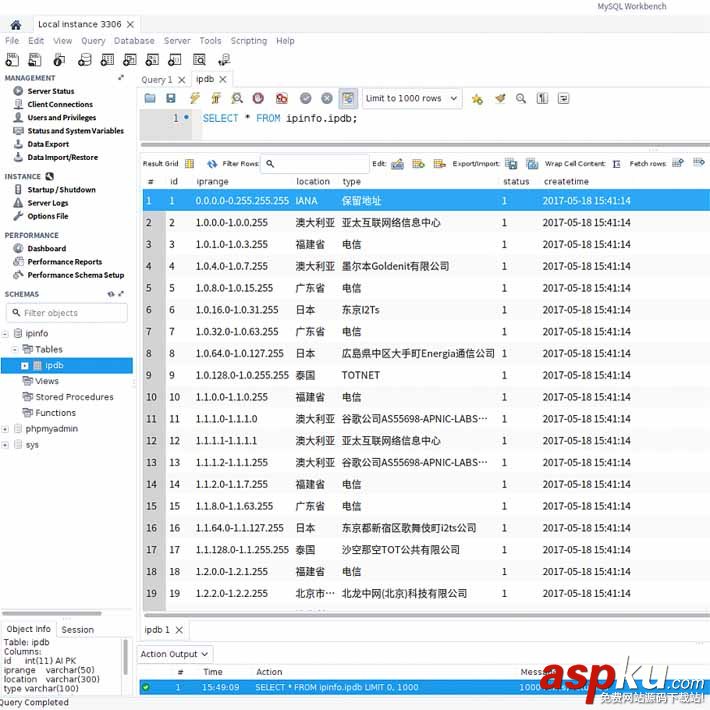
Task: Open Limit to 1000 rows dropdown
Action: pos(412,98)
